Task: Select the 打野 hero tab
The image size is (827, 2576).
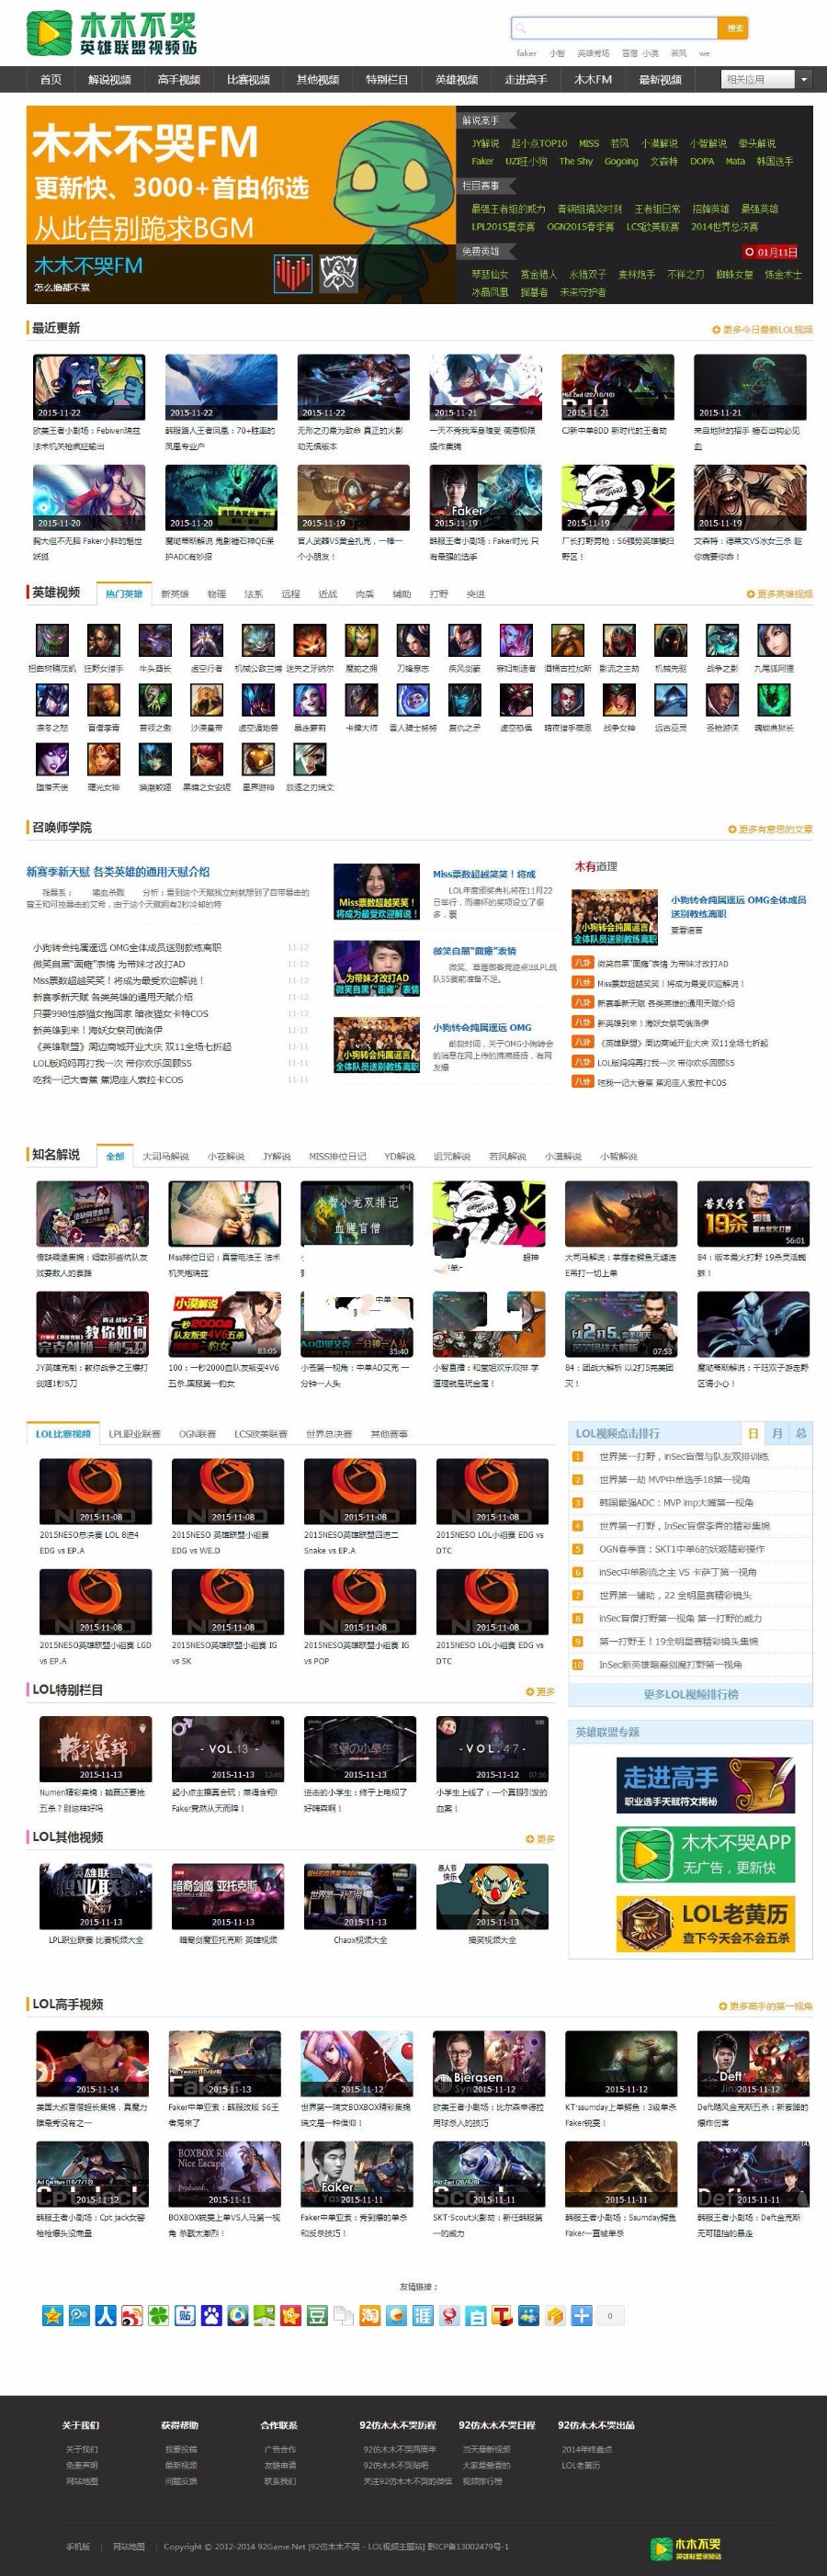Action: [439, 594]
